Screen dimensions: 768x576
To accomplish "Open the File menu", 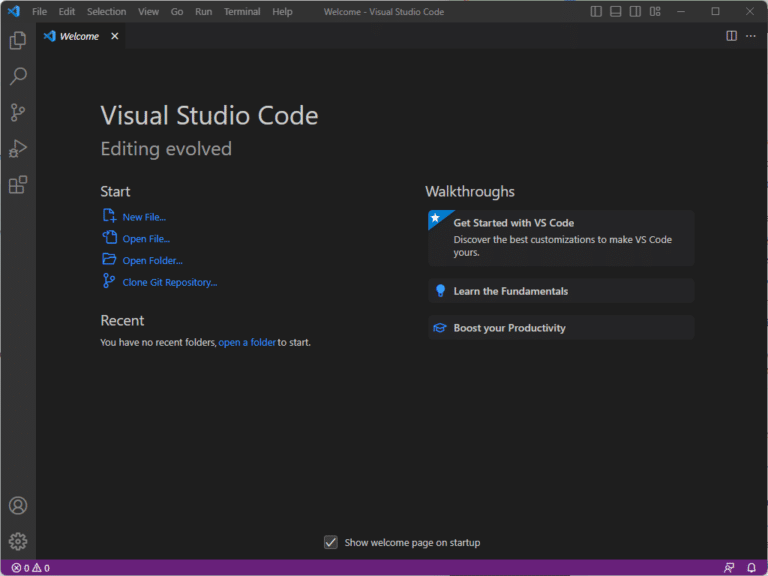I will click(x=40, y=12).
